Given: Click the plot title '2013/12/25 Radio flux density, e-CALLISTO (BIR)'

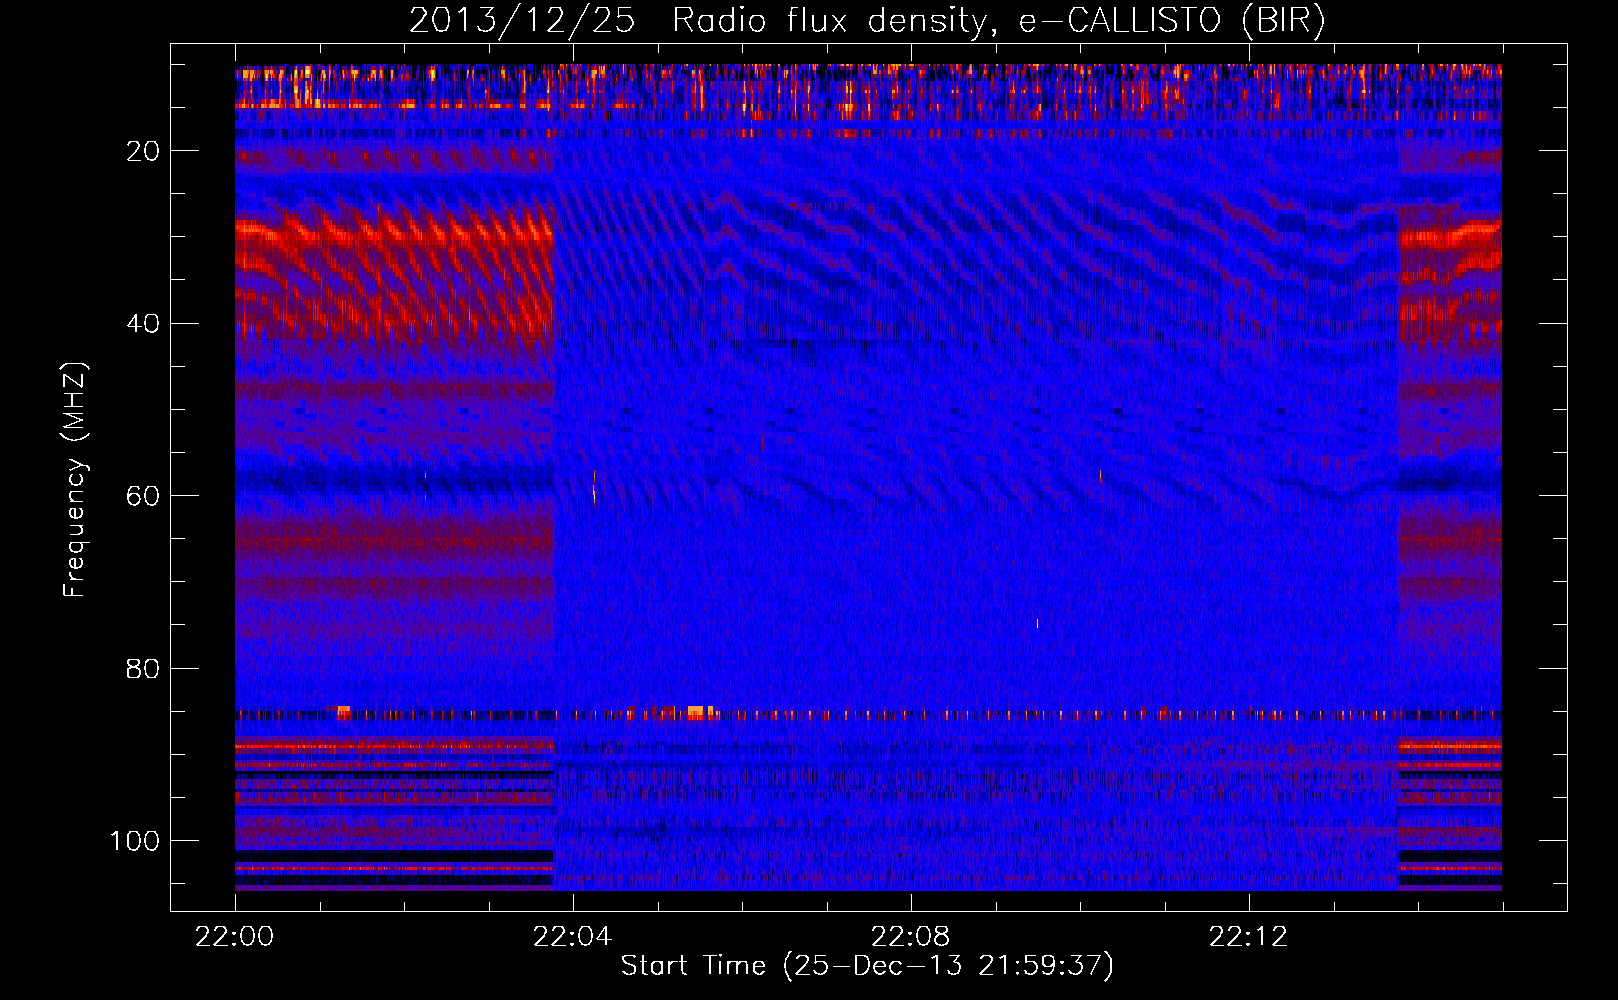Looking at the screenshot, I should (x=867, y=20).
